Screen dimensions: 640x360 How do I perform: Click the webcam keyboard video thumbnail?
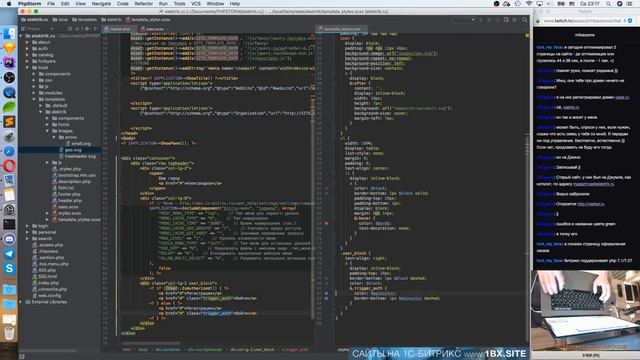pos(586,311)
